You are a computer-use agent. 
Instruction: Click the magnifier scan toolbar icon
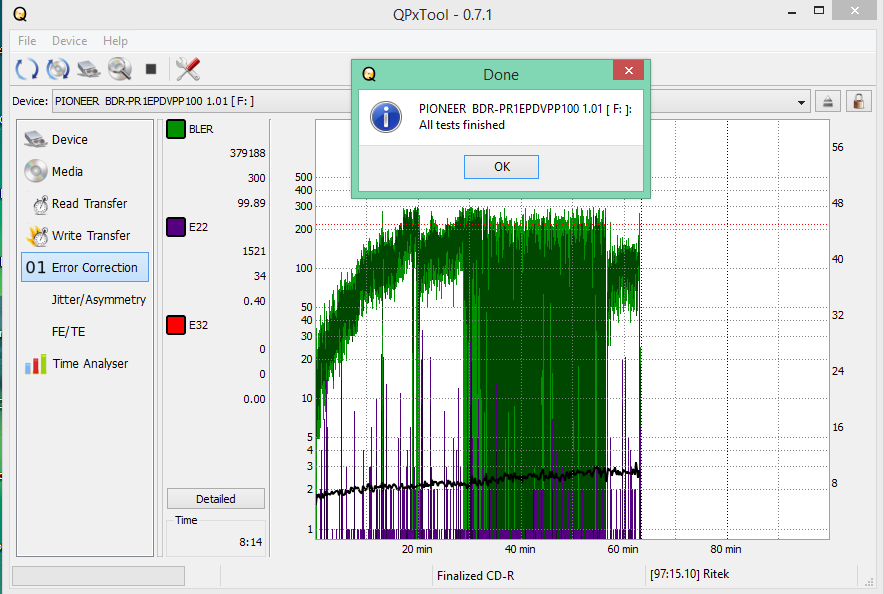point(120,69)
